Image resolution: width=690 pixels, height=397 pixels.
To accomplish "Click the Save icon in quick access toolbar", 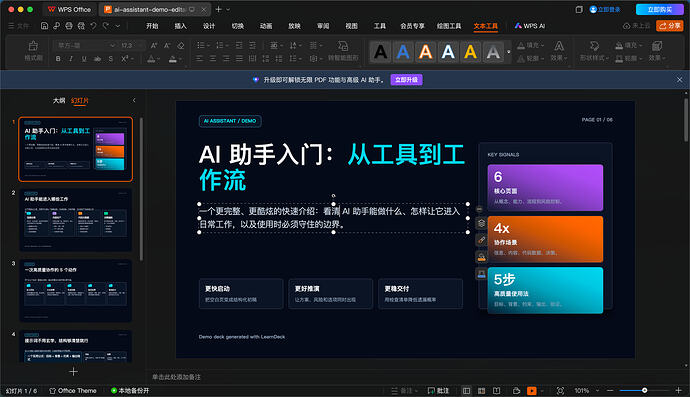I will [44, 26].
